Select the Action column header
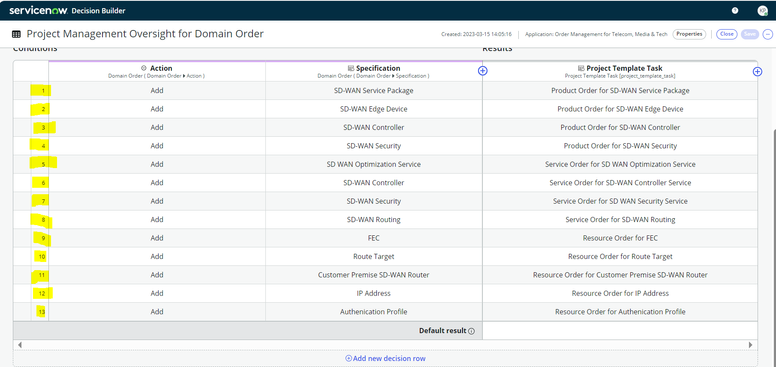This screenshot has width=776, height=367. click(157, 71)
